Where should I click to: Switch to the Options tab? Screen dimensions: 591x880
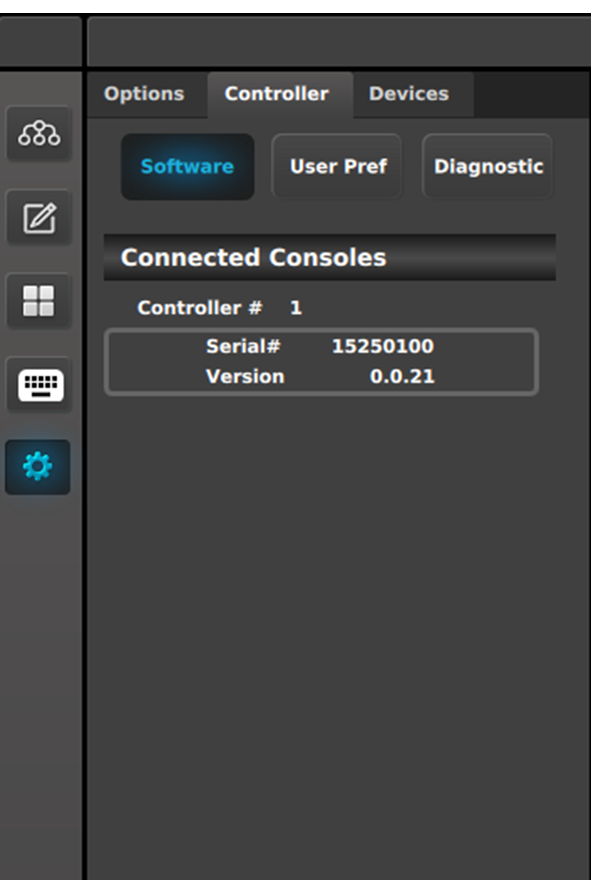(144, 94)
